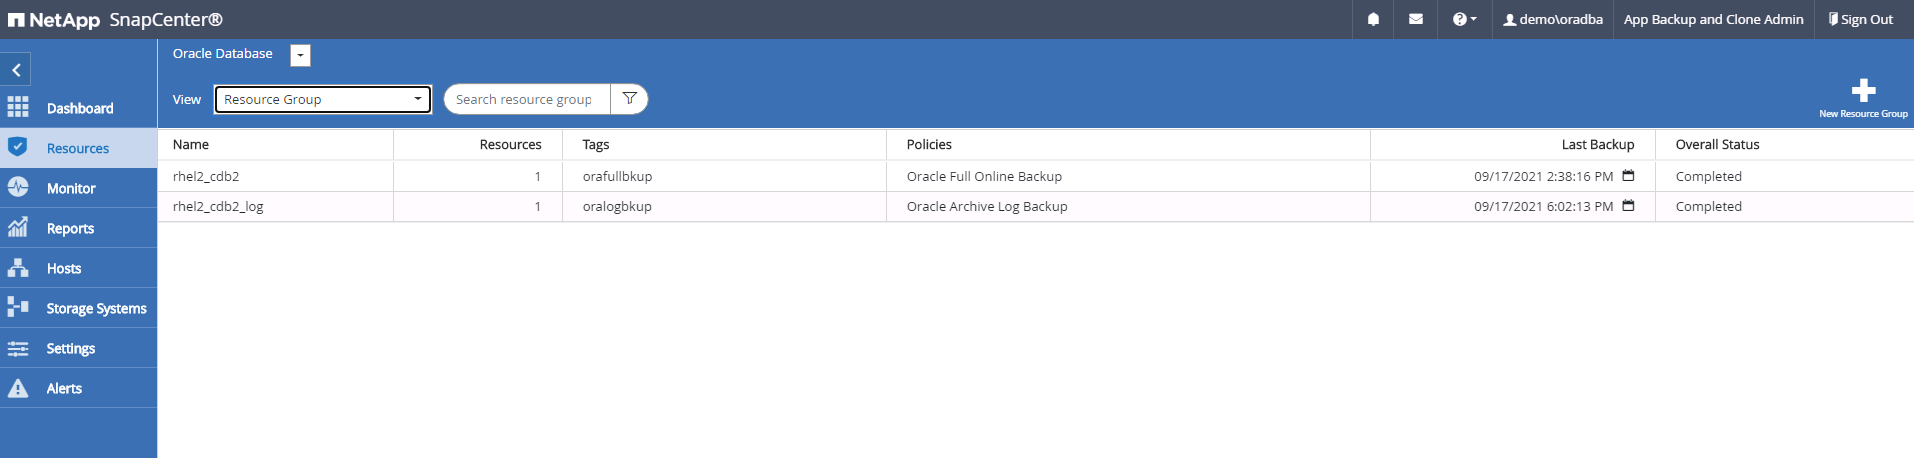Click the 09/17/2021 6:02:13 PM timestamp

pyautogui.click(x=1543, y=206)
